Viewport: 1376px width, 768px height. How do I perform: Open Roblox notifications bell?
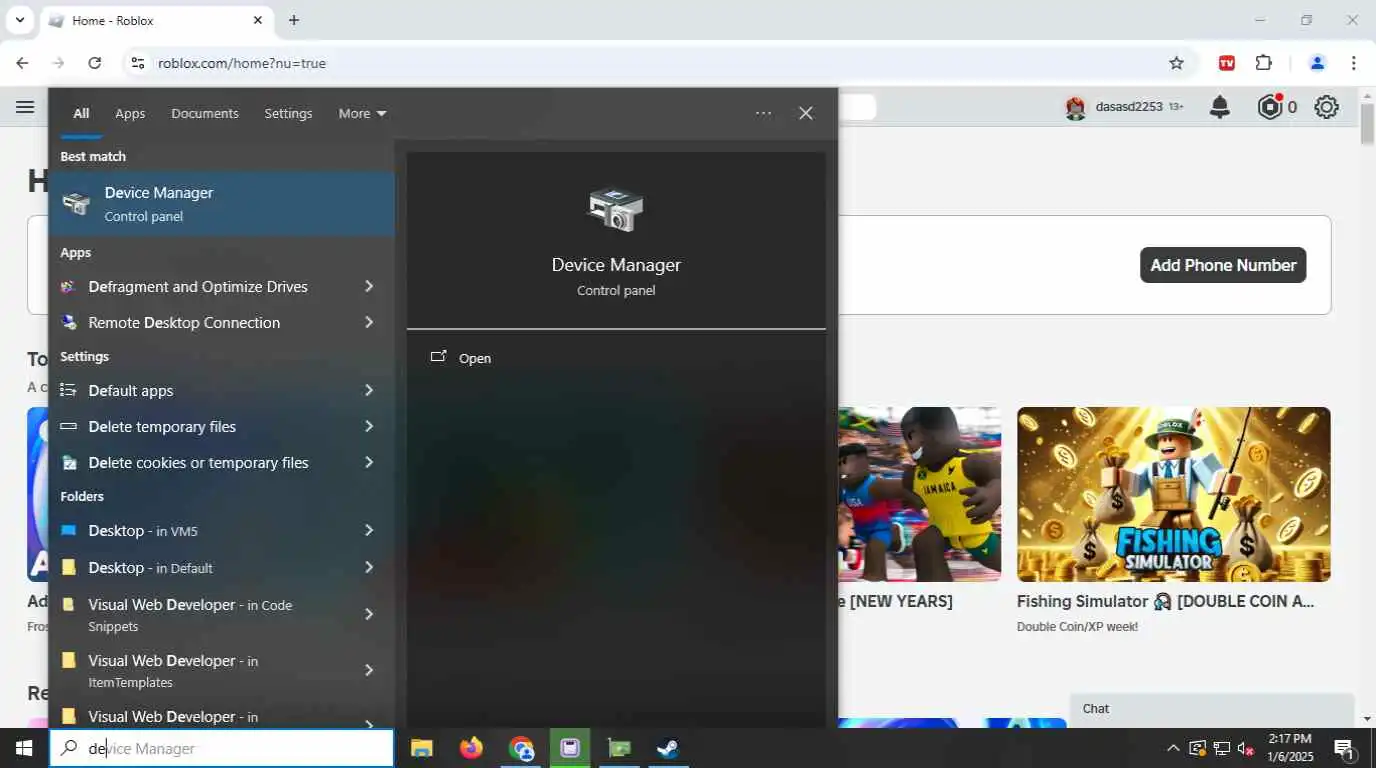1219,107
